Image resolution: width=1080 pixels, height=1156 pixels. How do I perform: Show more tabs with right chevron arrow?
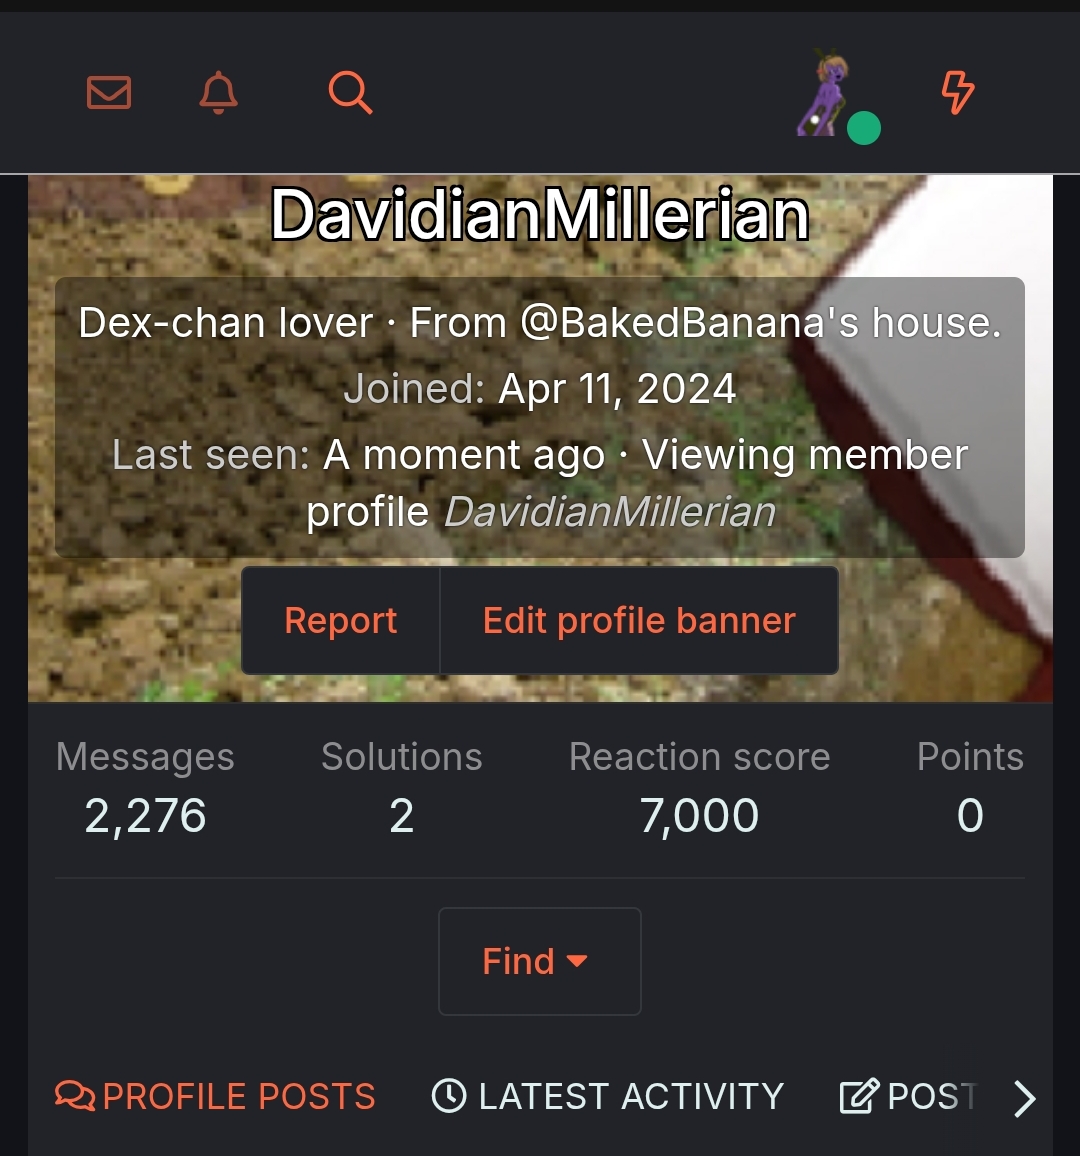(x=1025, y=1098)
